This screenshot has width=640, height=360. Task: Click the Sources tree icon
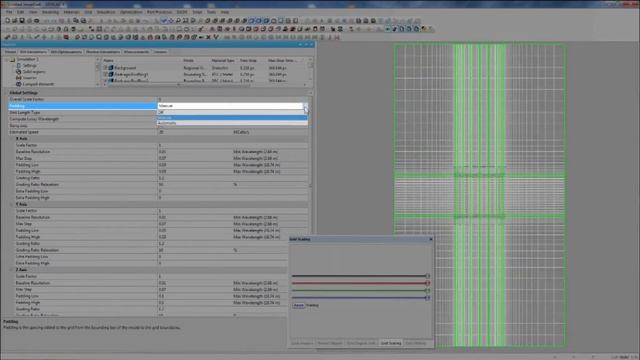tap(18, 78)
